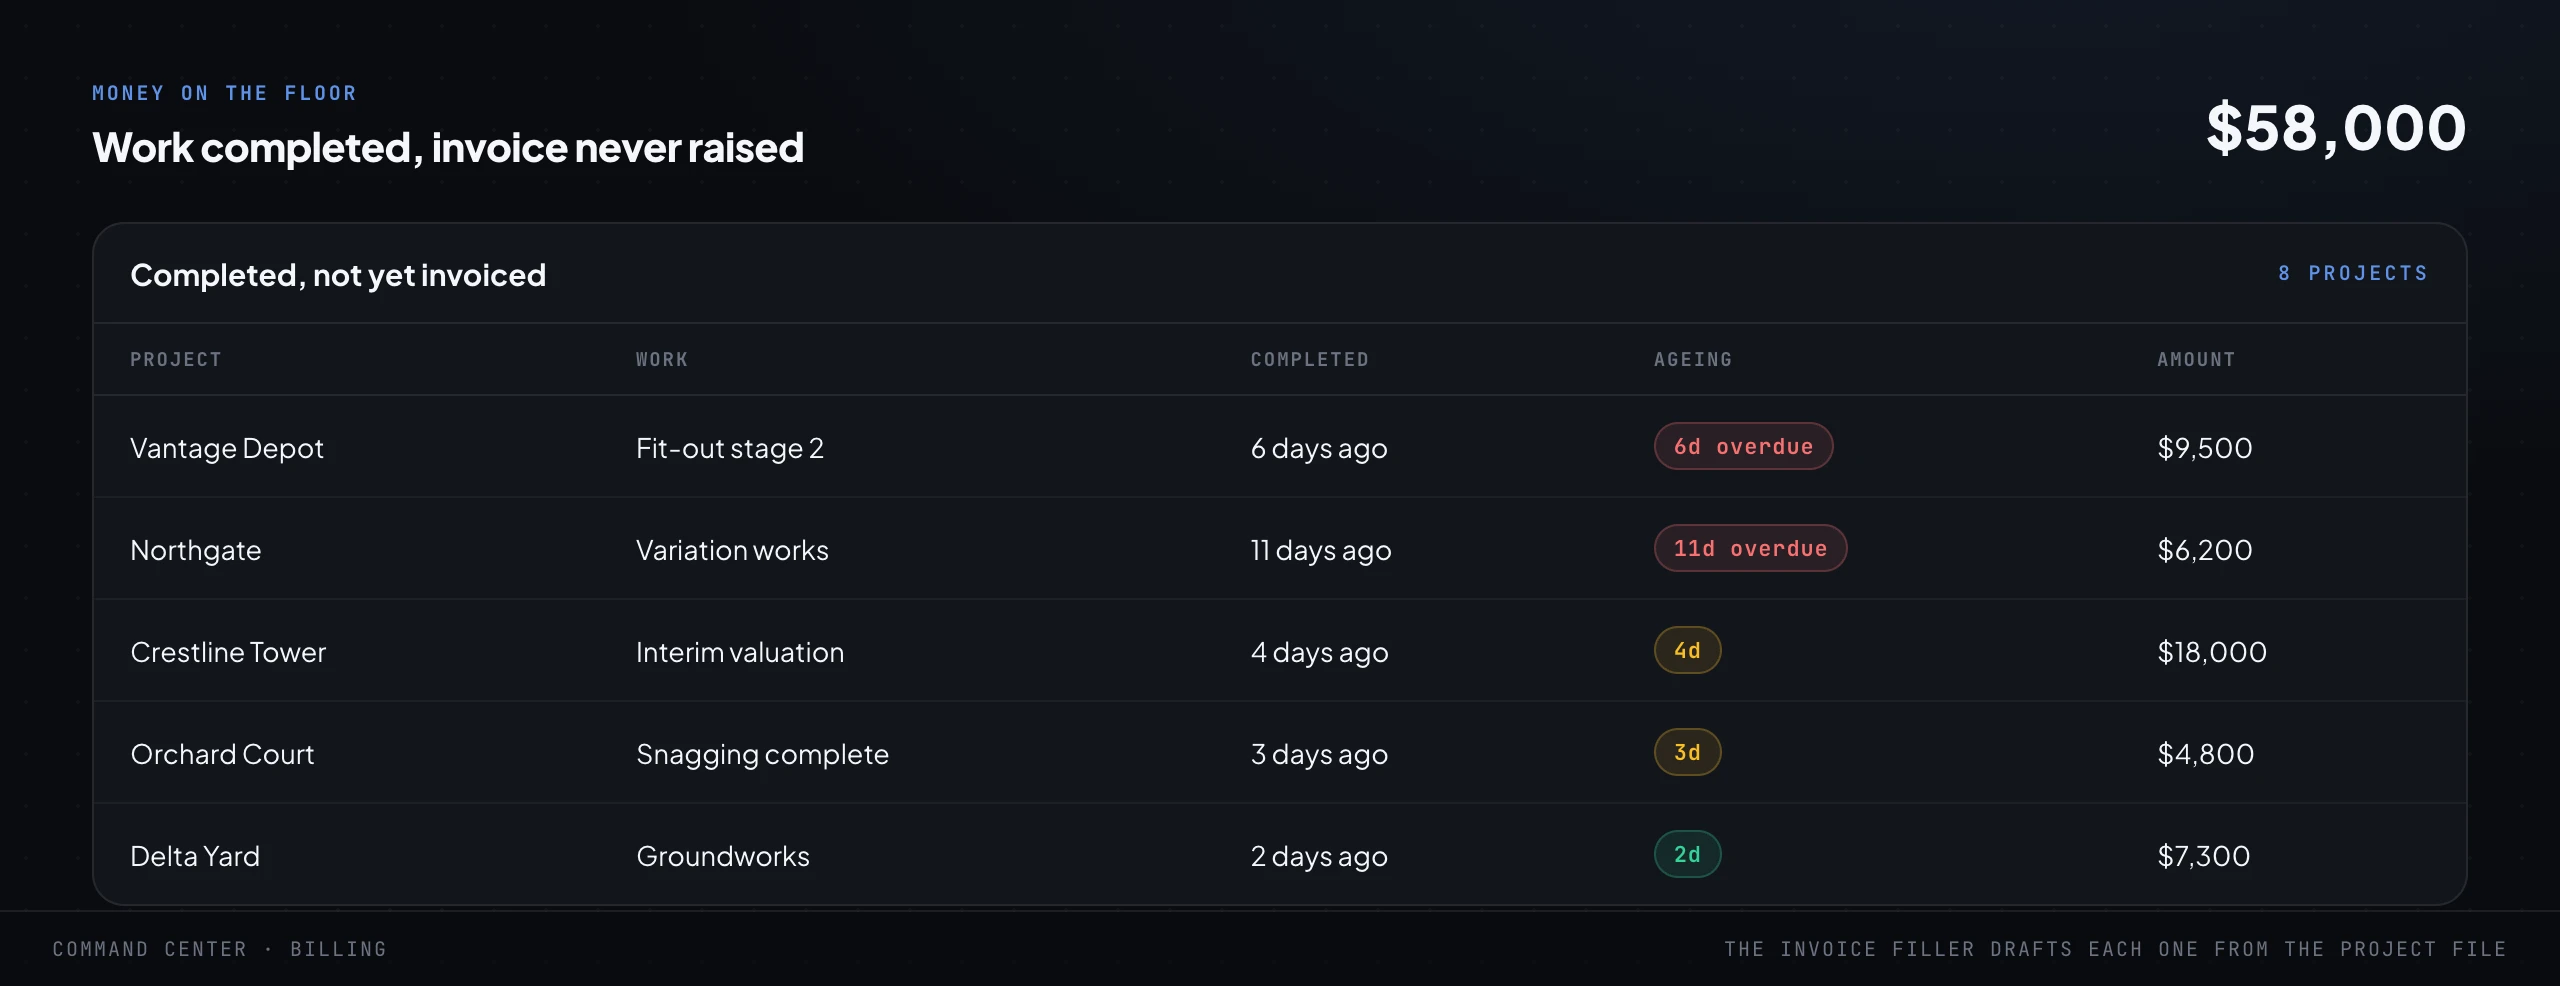Click the Fit-out stage 2 work entry
The height and width of the screenshot is (986, 2560).
[730, 448]
